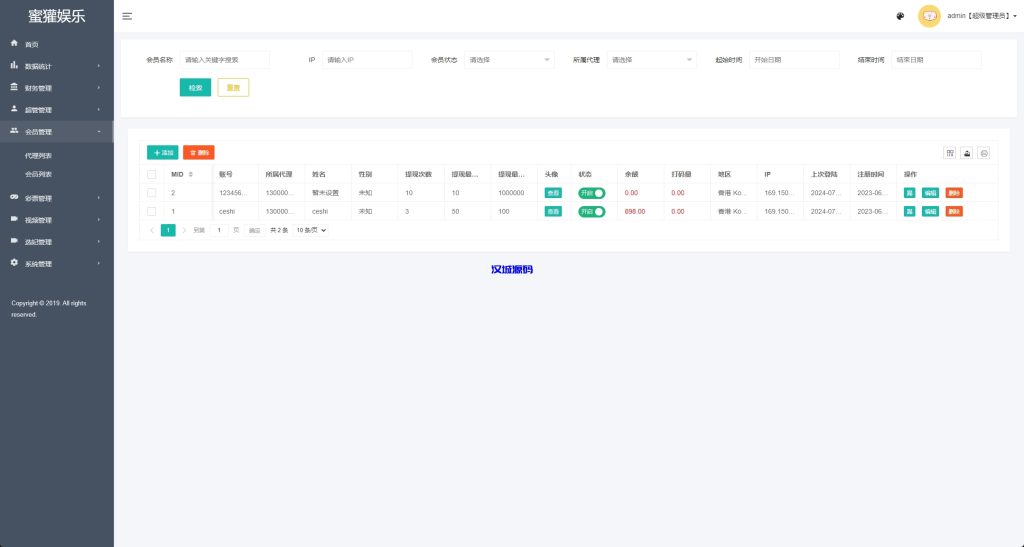Open the theme color palette icon

click(900, 16)
